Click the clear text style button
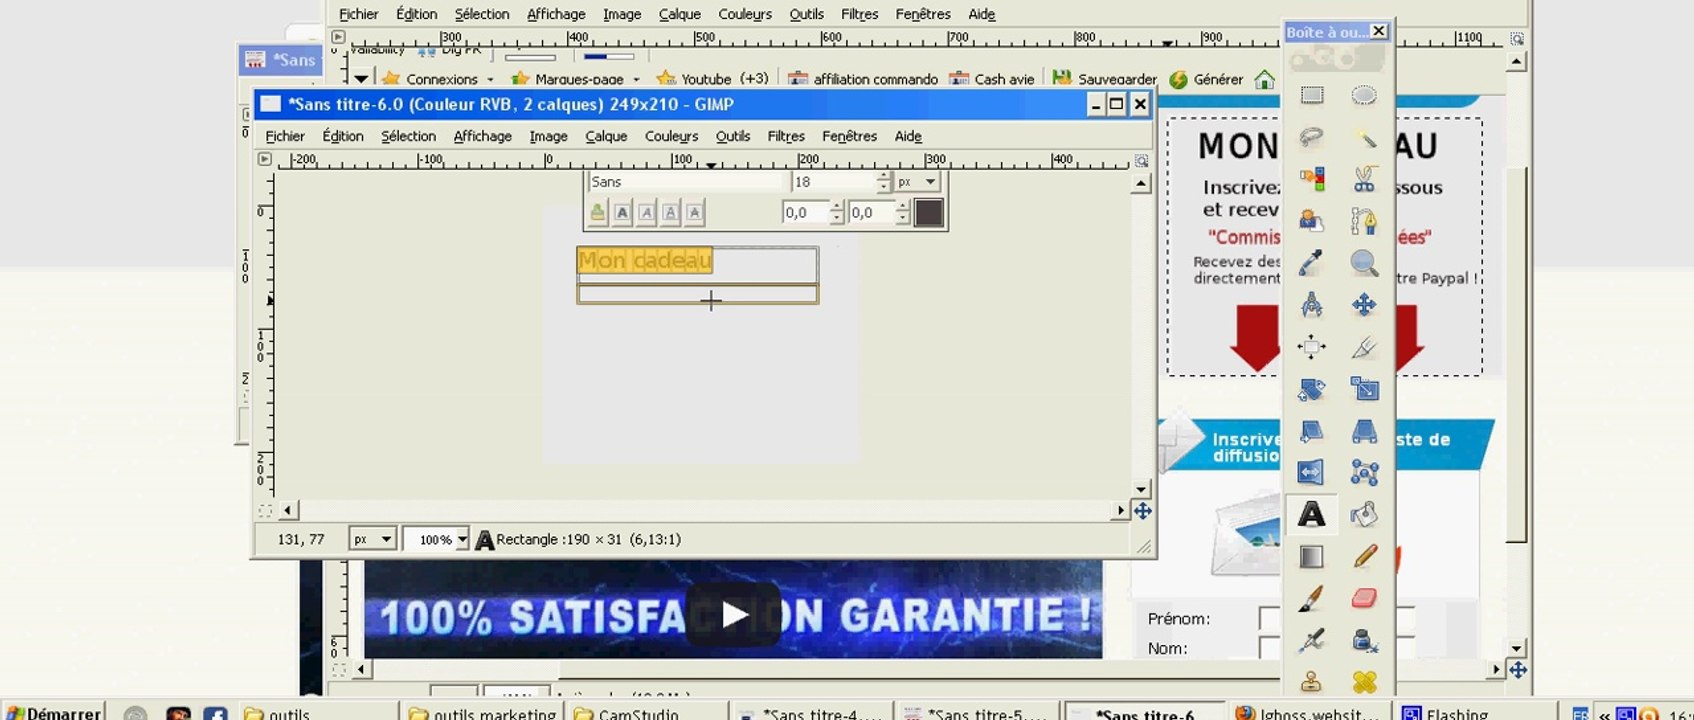The image size is (1694, 720). pyautogui.click(x=598, y=212)
